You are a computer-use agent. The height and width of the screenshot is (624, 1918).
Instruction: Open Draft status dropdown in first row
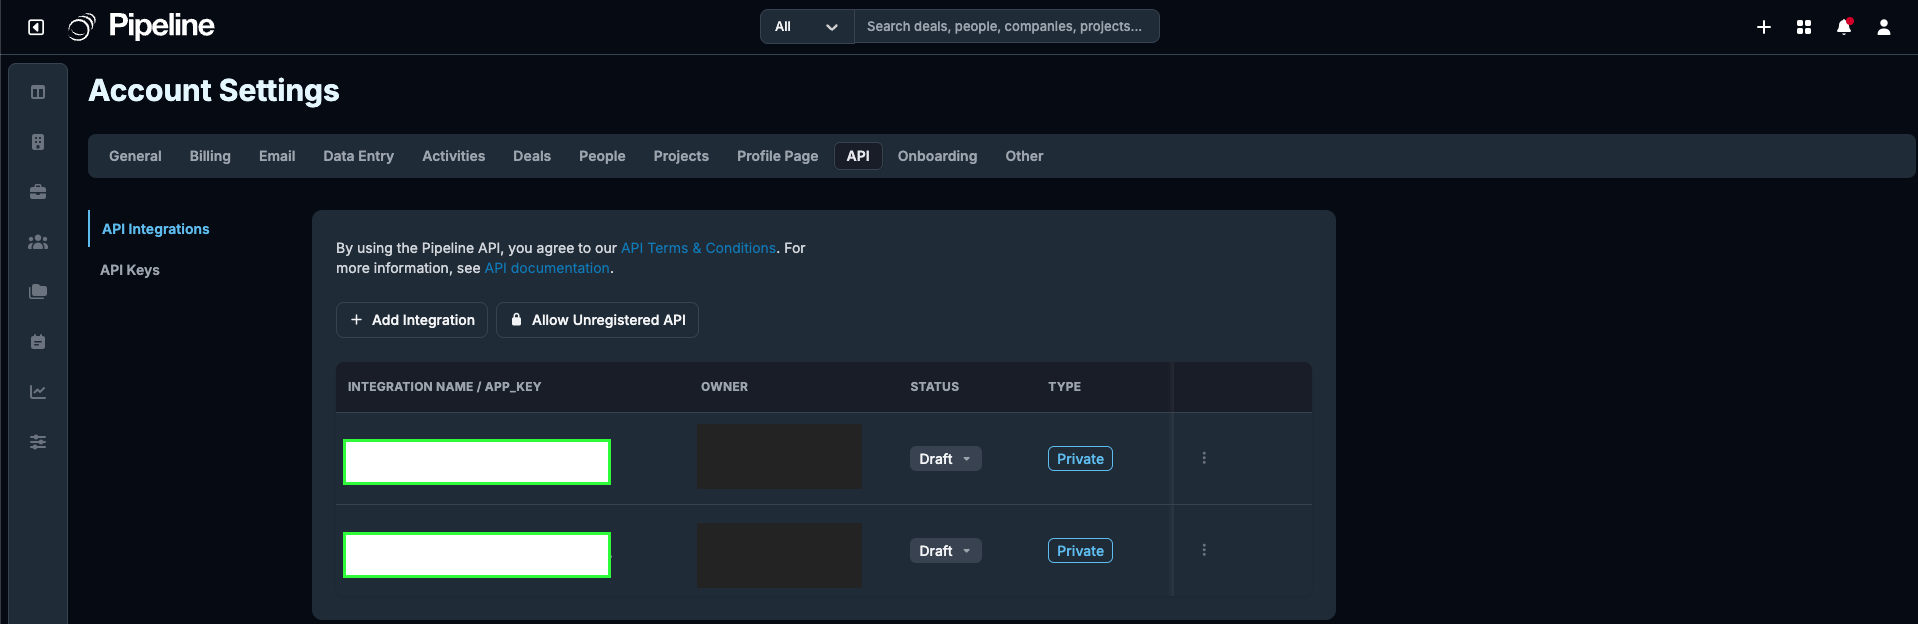click(945, 459)
